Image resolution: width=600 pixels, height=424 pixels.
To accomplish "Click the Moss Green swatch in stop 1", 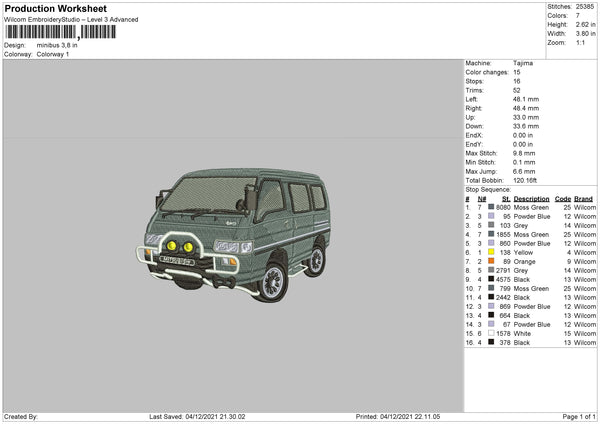I will (491, 207).
